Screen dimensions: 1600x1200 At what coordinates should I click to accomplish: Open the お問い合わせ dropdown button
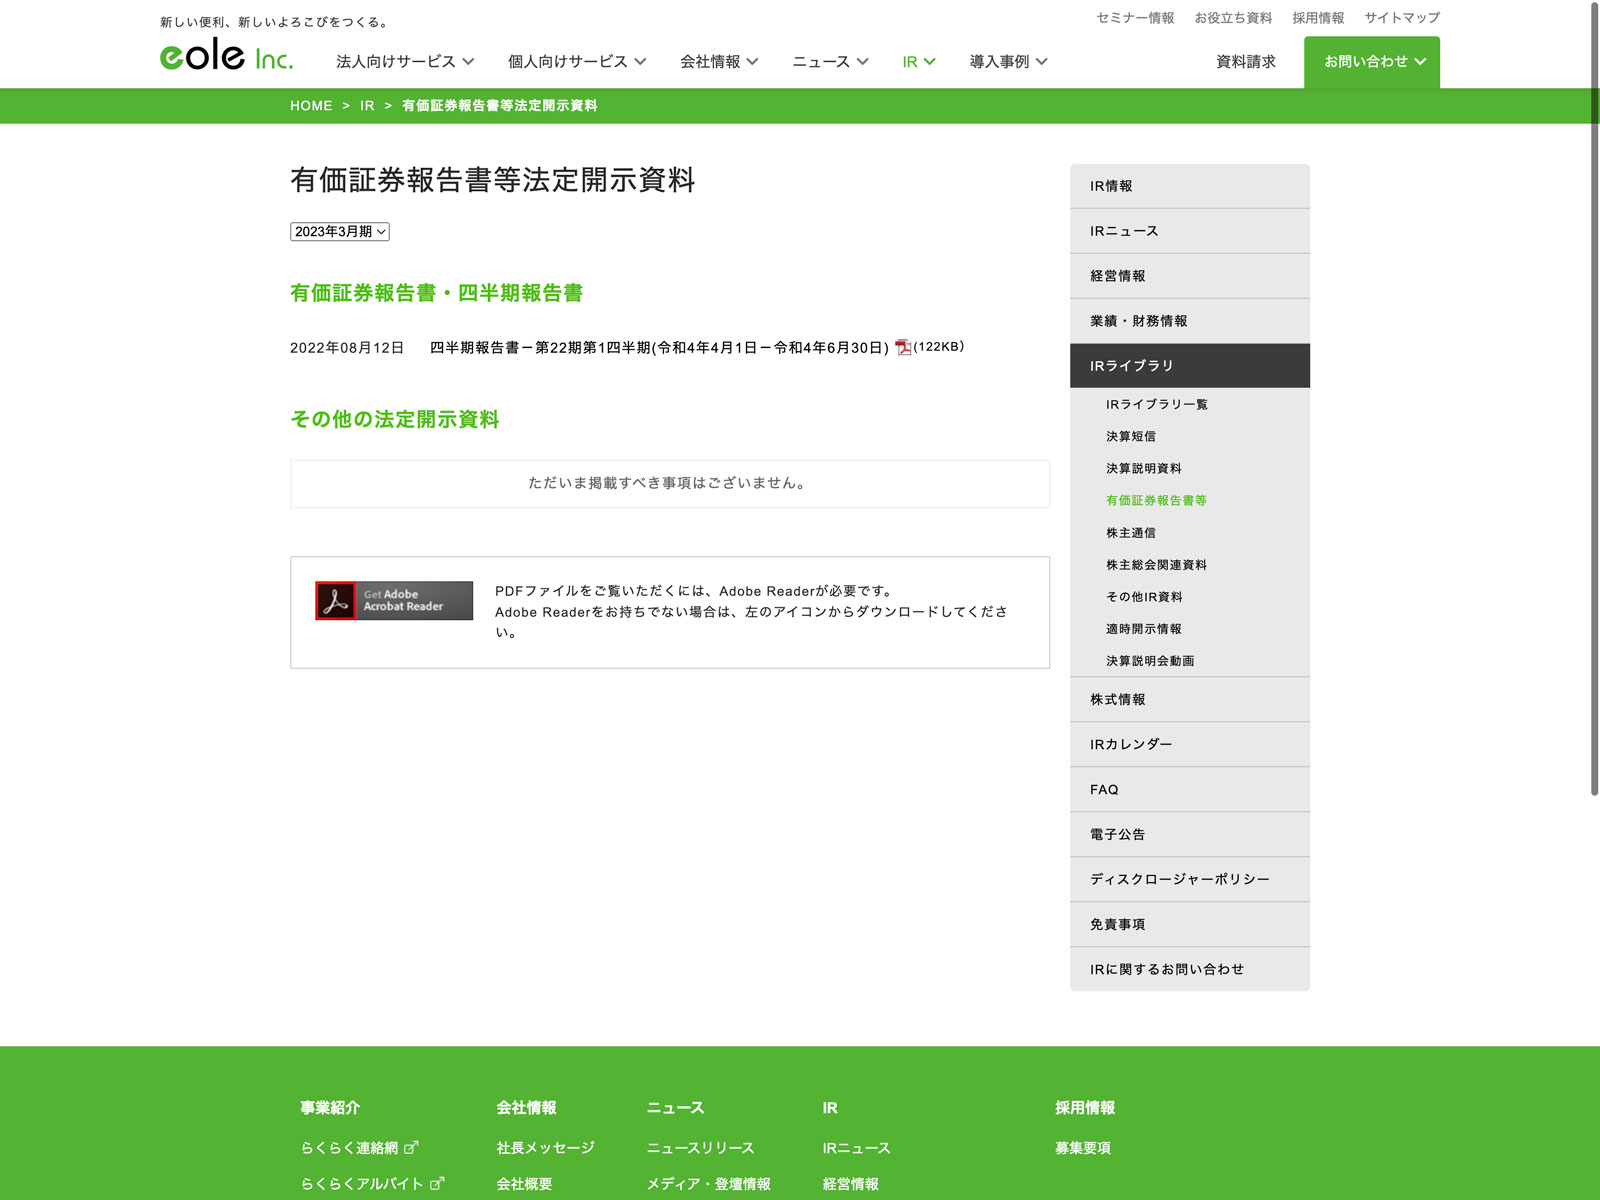point(1371,62)
